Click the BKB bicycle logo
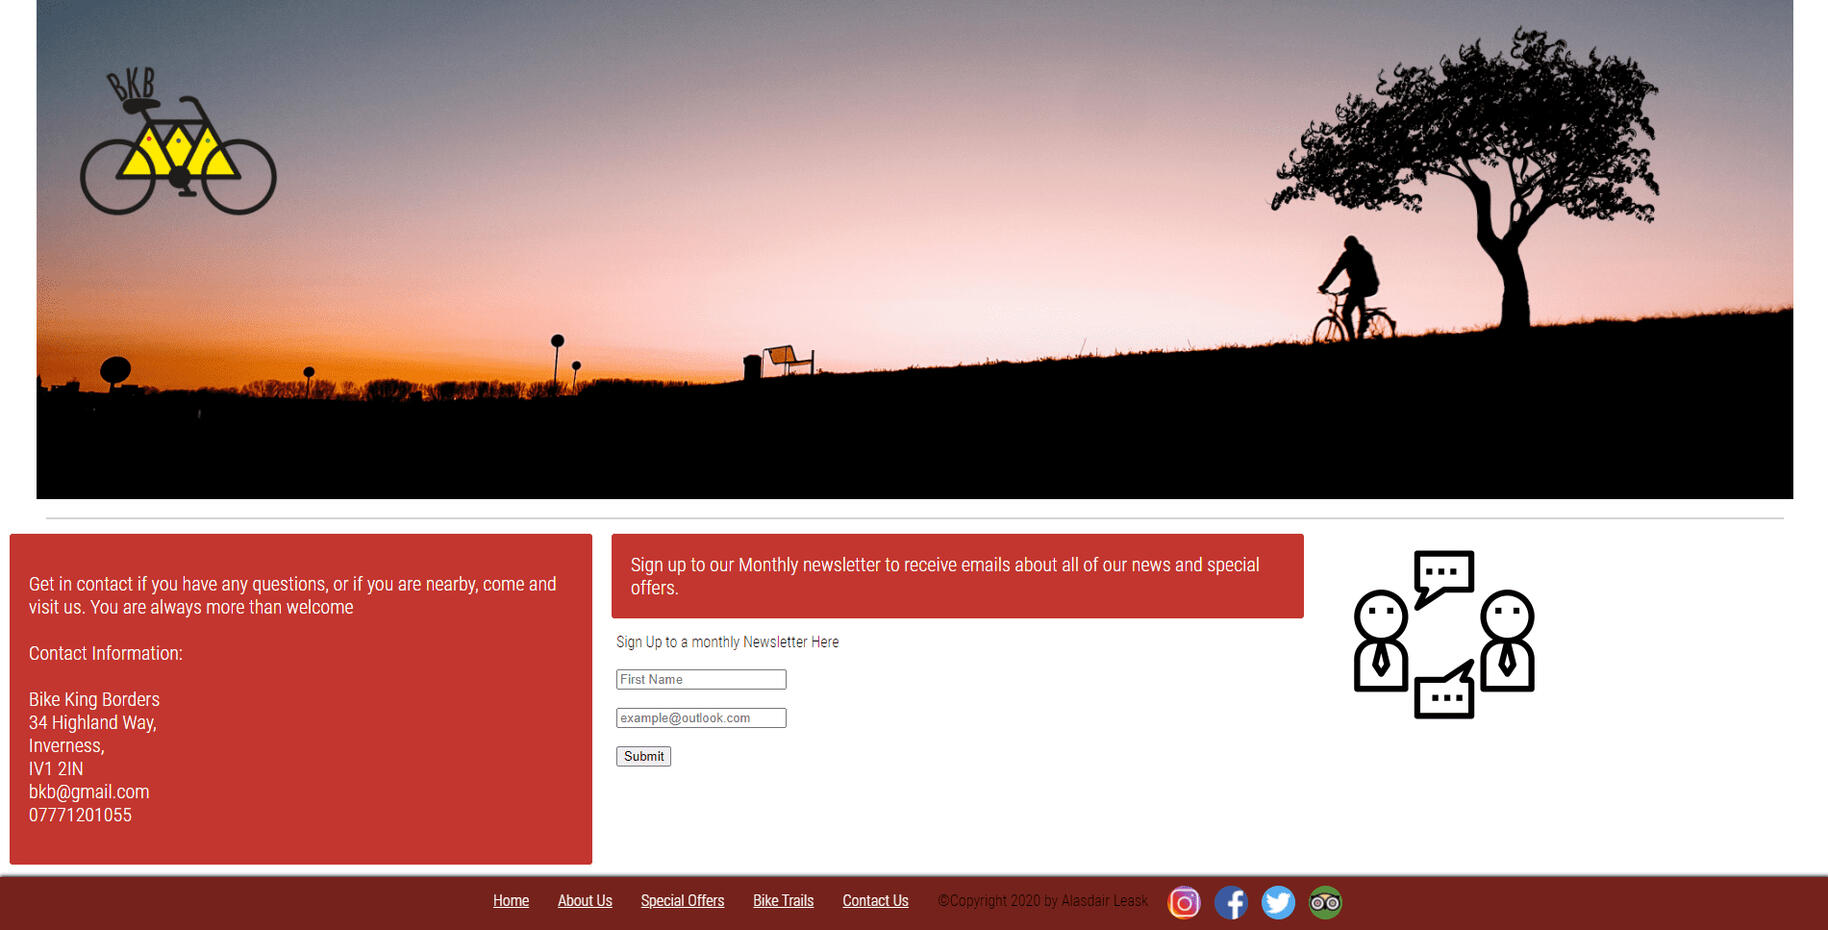The image size is (1828, 930). pyautogui.click(x=178, y=143)
